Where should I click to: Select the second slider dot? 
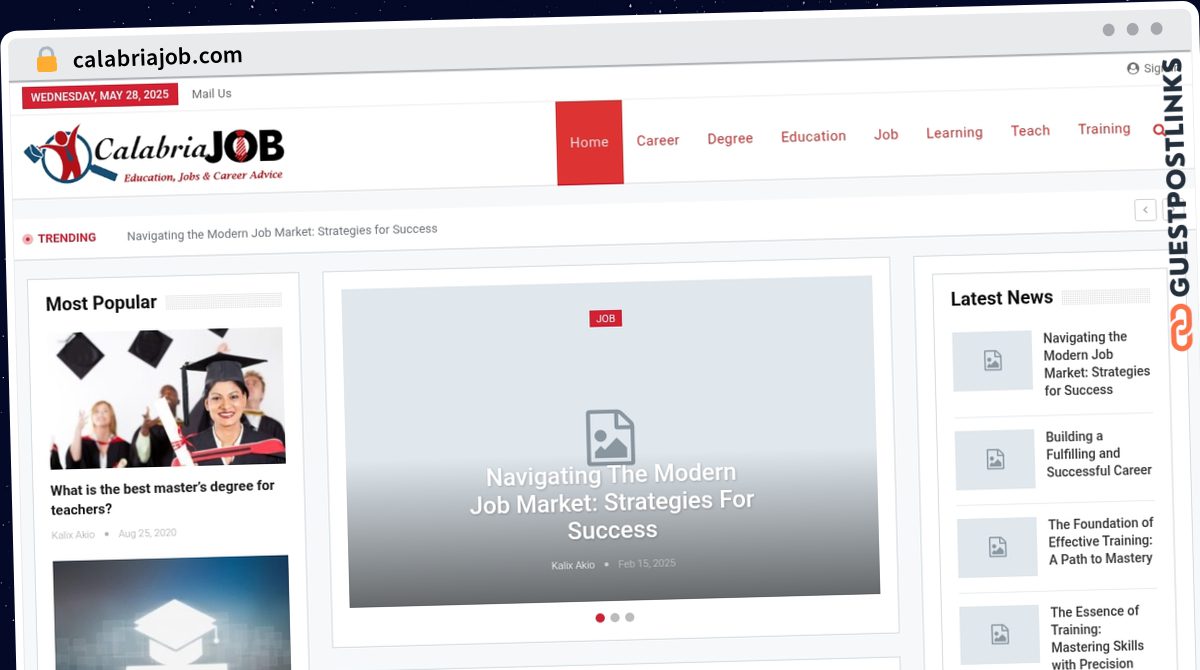point(615,618)
